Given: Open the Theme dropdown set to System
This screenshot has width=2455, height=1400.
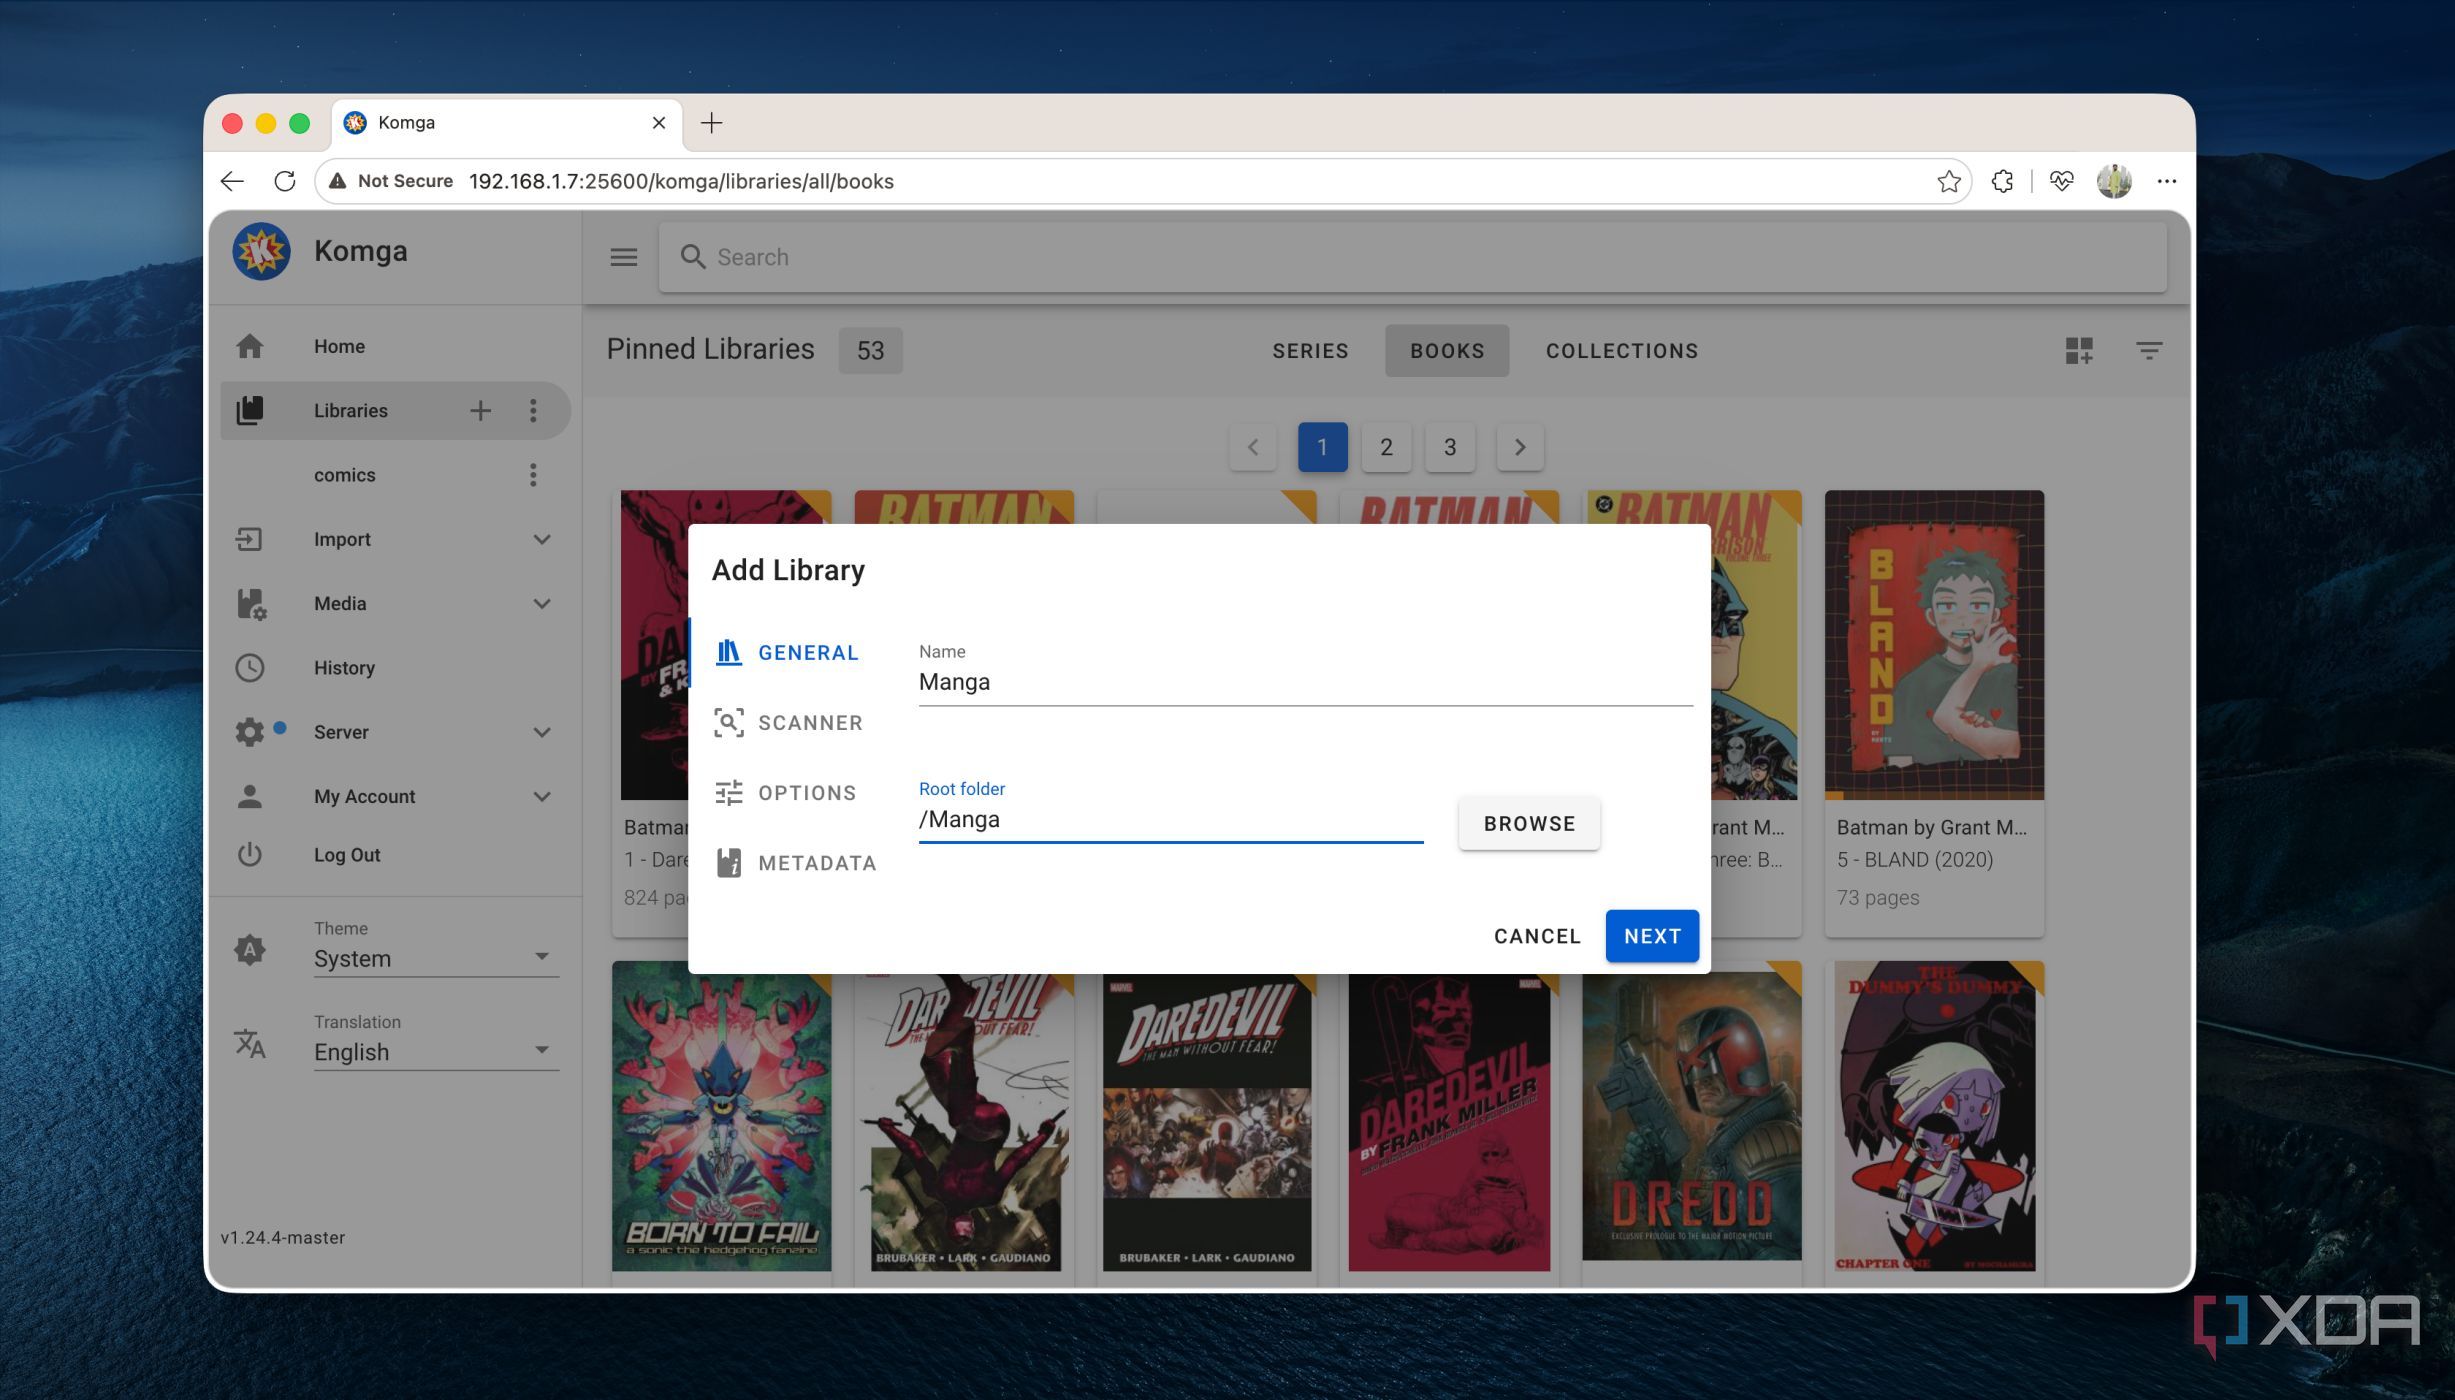Looking at the screenshot, I should (x=436, y=958).
